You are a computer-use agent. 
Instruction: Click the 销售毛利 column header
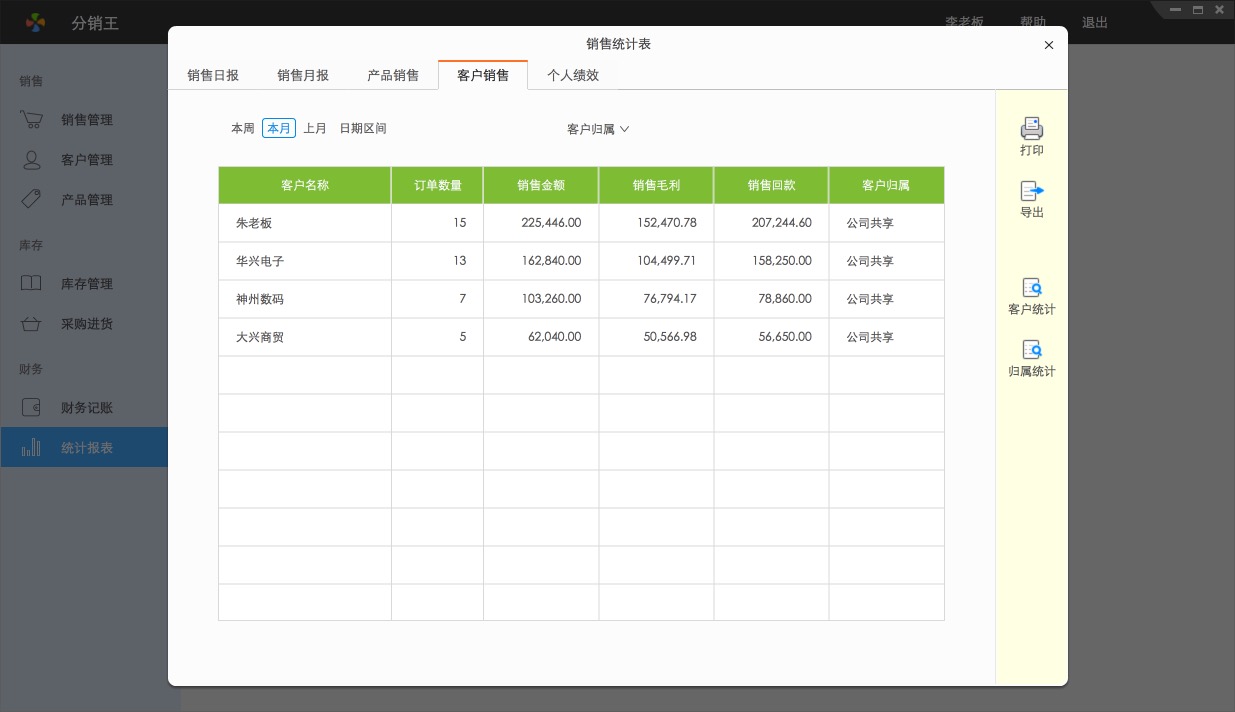[656, 185]
